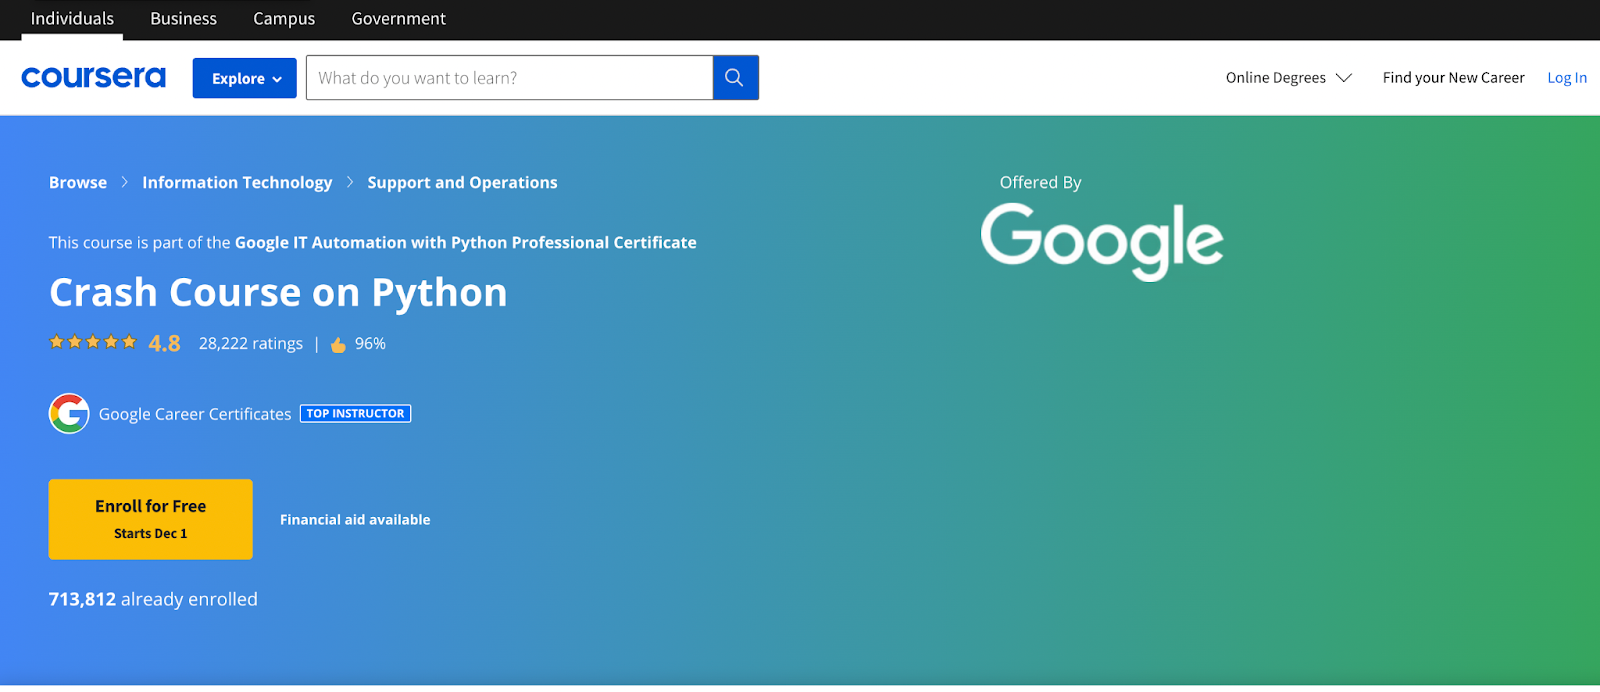This screenshot has height=692, width=1600.
Task: Expand the Online Degrees menu
Action: coord(1288,78)
